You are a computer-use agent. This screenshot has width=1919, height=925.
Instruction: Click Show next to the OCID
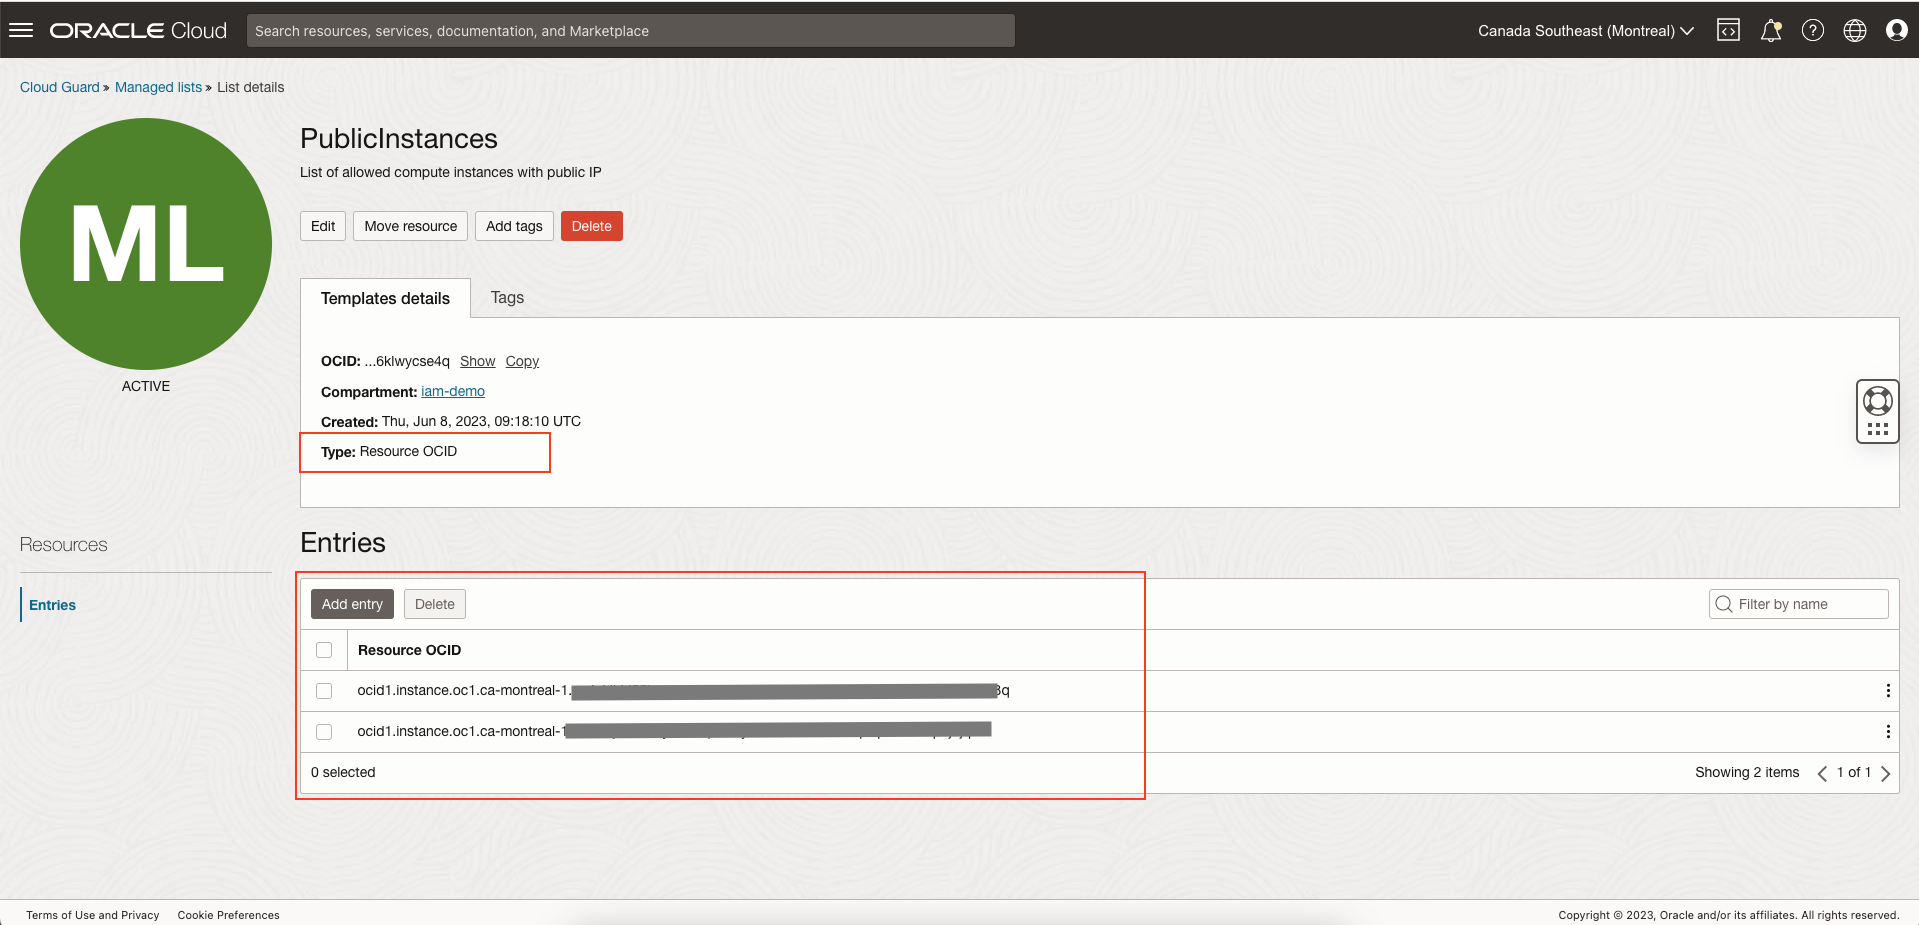477,361
